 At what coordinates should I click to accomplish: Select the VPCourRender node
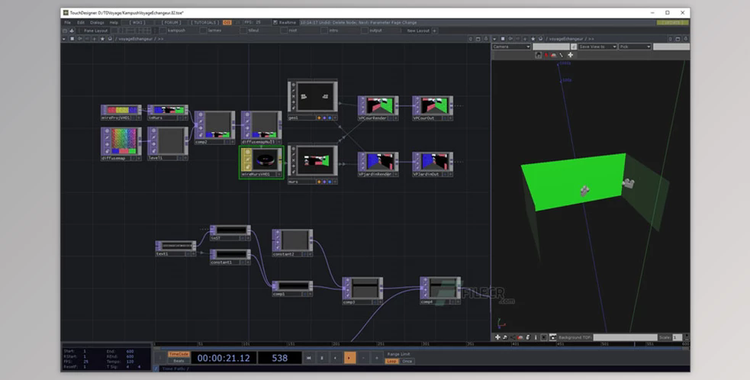[x=378, y=108]
